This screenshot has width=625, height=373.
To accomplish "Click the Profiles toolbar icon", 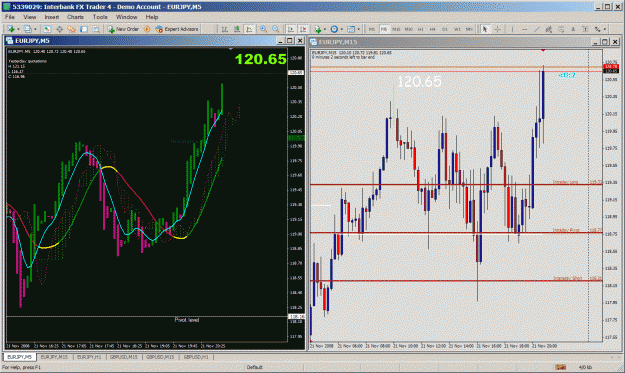I will (x=27, y=29).
